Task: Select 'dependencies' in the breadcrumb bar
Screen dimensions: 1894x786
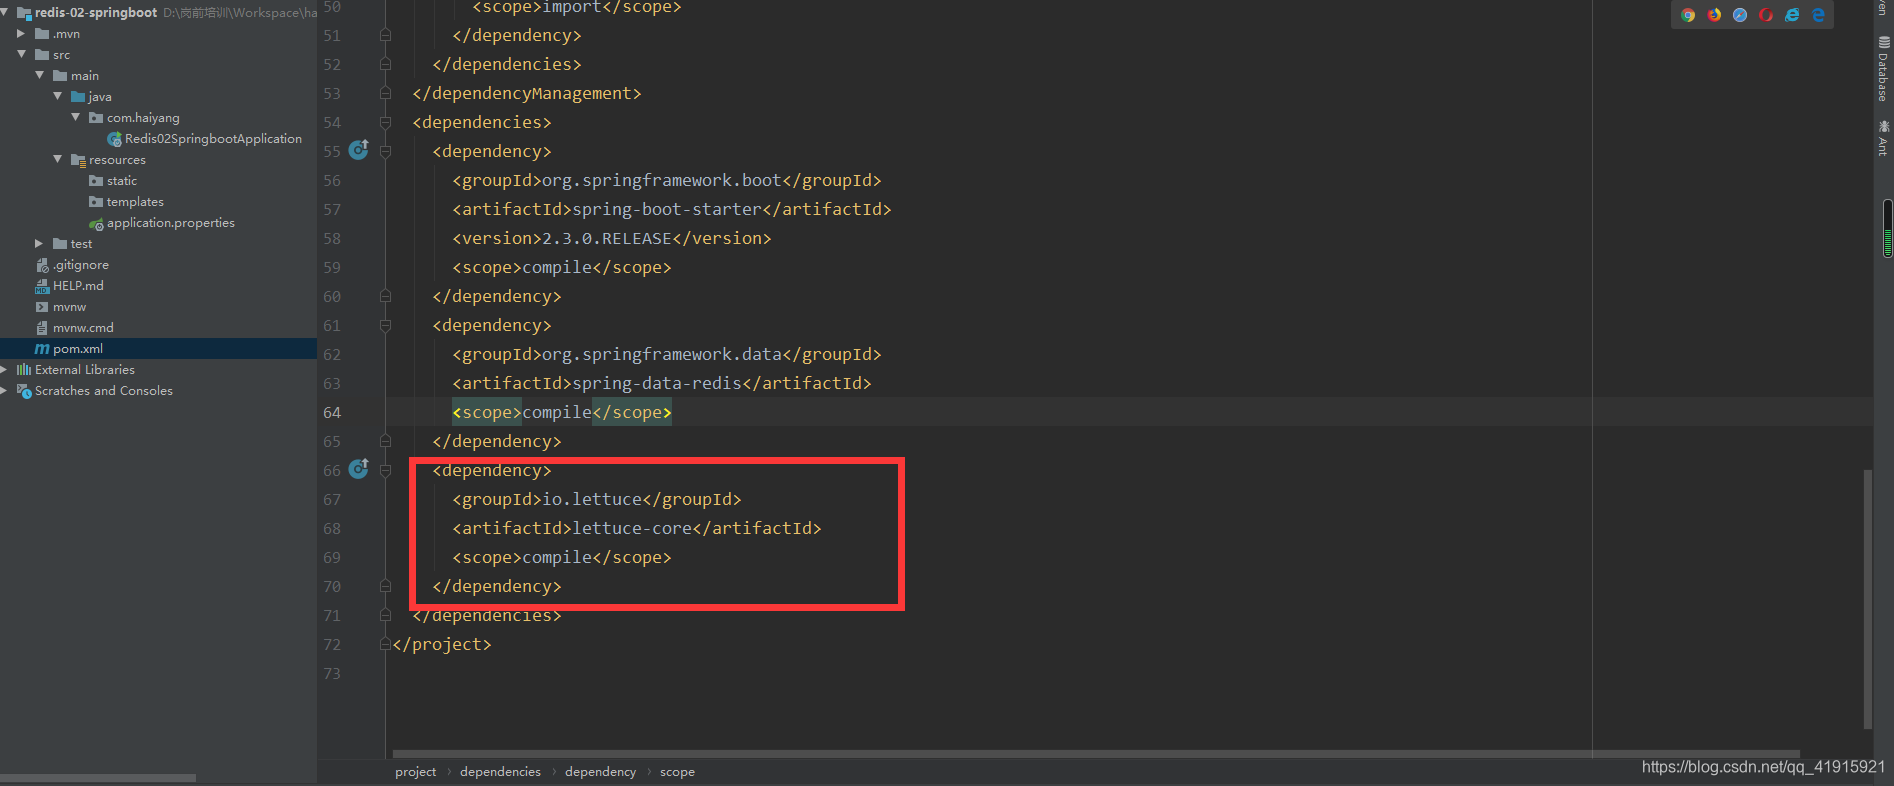Action: [500, 772]
